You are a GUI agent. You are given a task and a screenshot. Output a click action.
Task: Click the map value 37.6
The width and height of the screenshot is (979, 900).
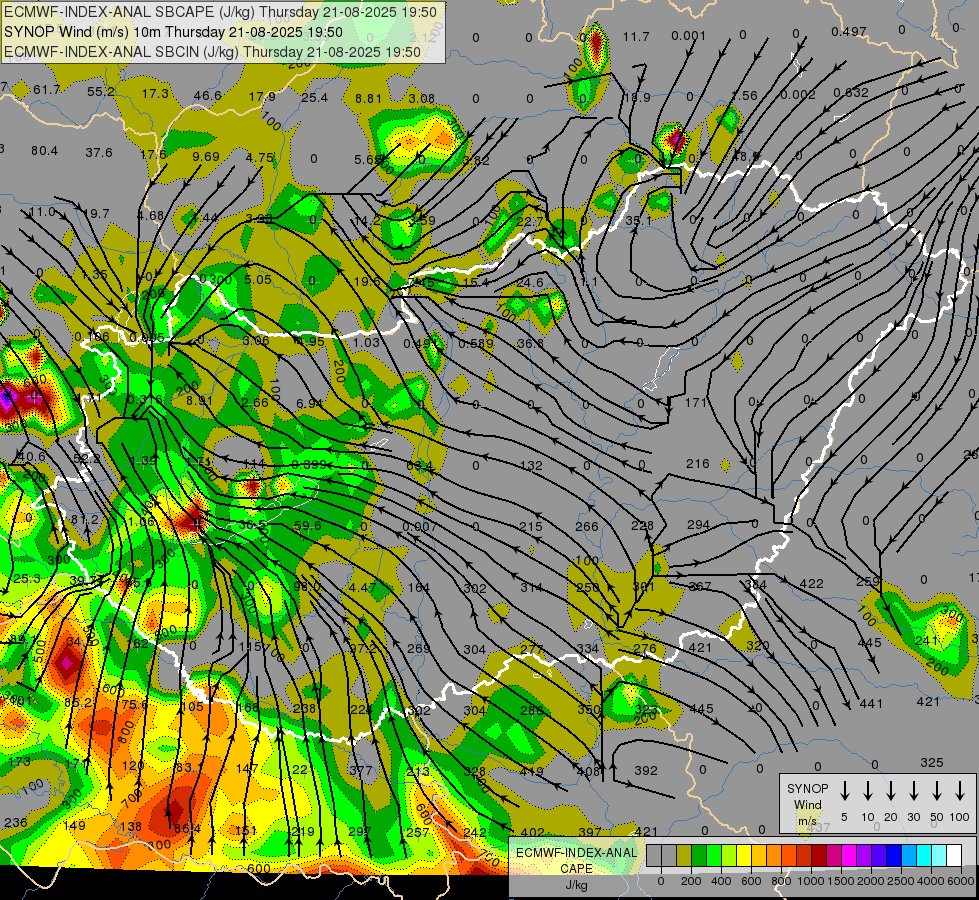point(99,152)
